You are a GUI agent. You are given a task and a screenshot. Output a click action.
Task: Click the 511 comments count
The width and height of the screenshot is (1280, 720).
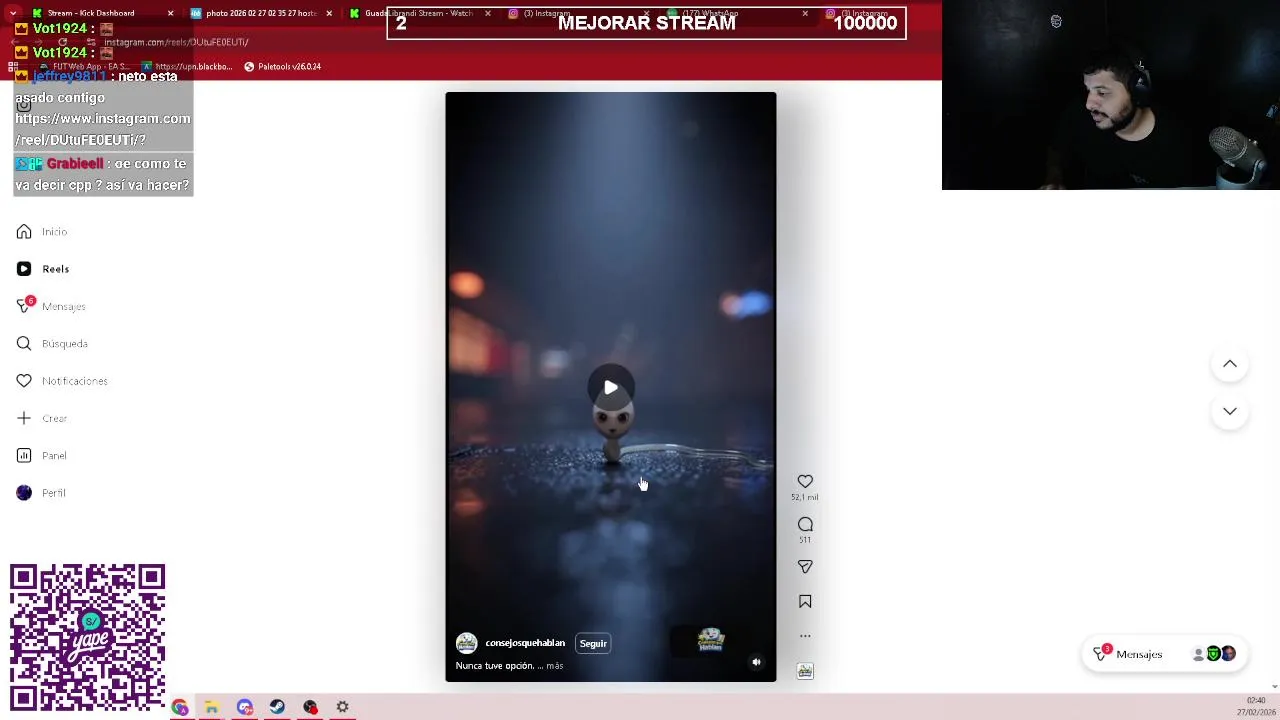tap(805, 540)
